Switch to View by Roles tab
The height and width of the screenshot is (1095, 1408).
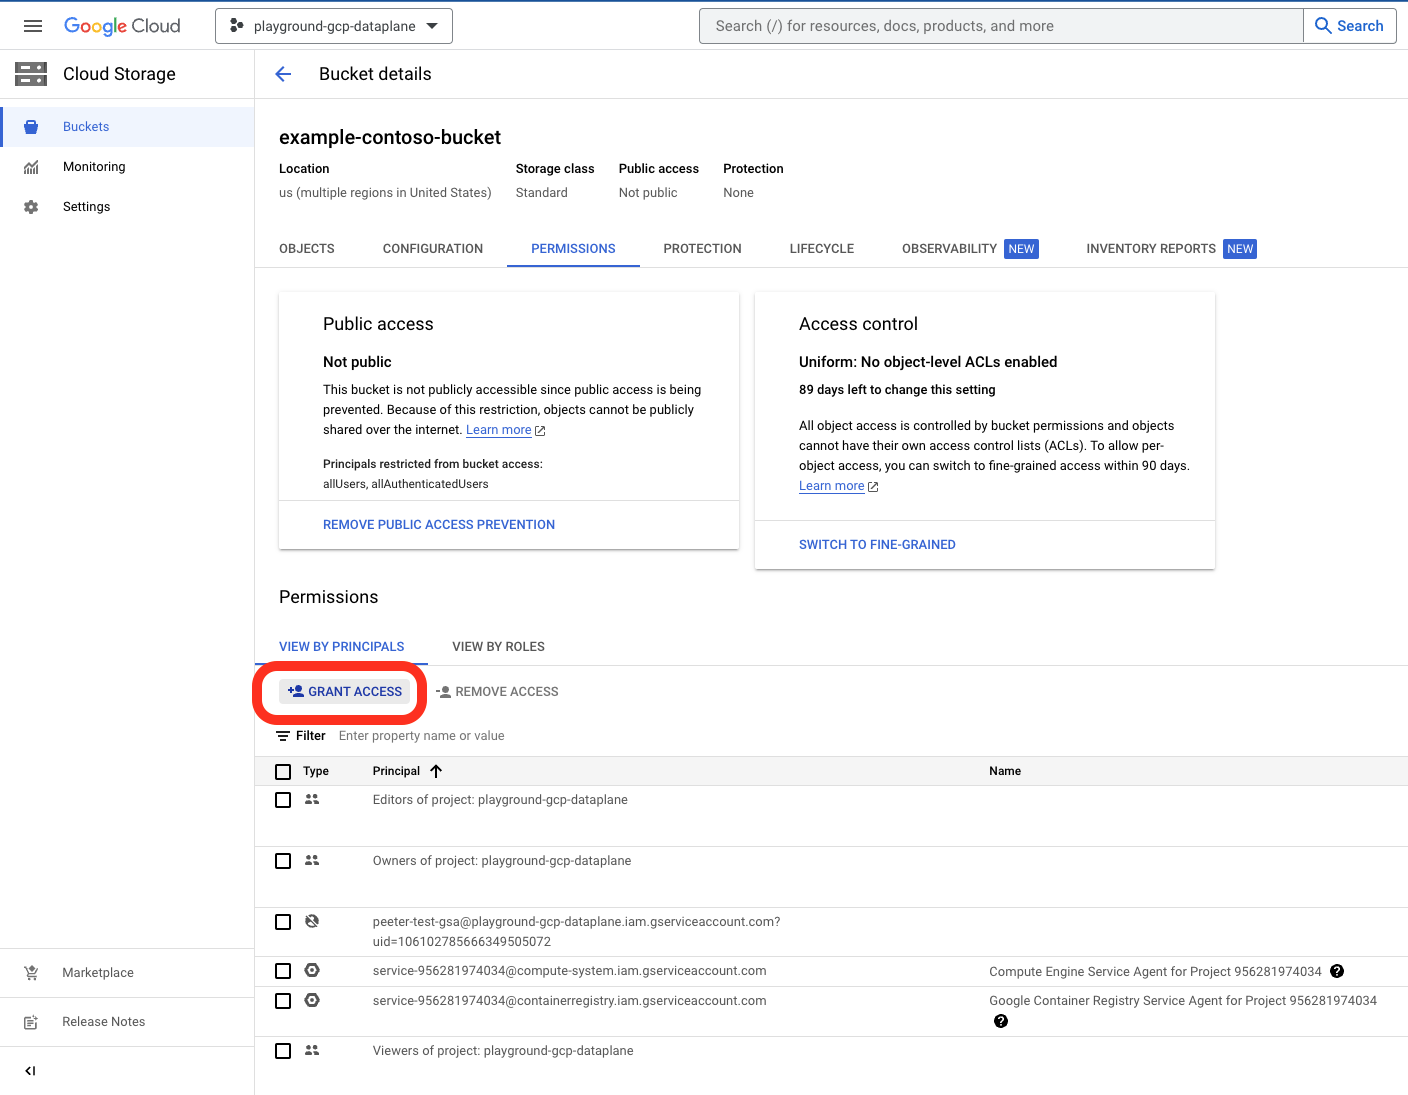point(498,647)
